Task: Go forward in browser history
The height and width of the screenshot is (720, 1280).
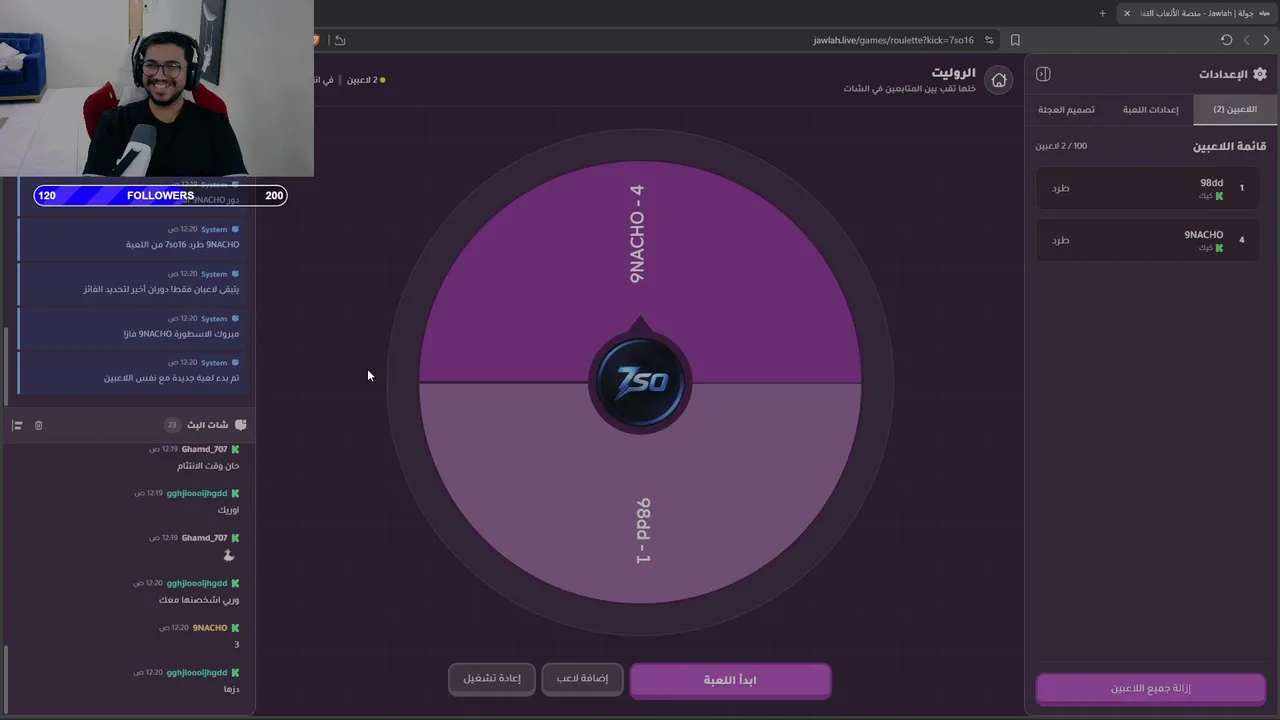Action: click(x=1246, y=40)
